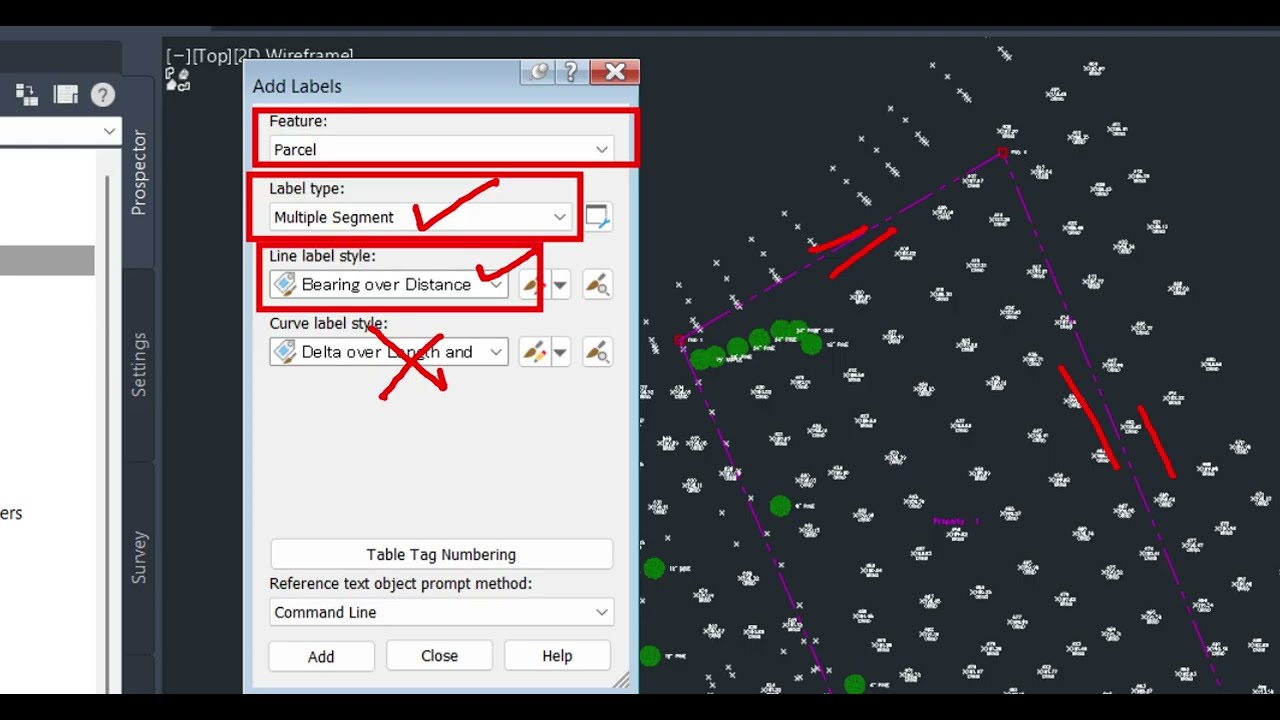Click viewport [-] control

[178, 56]
